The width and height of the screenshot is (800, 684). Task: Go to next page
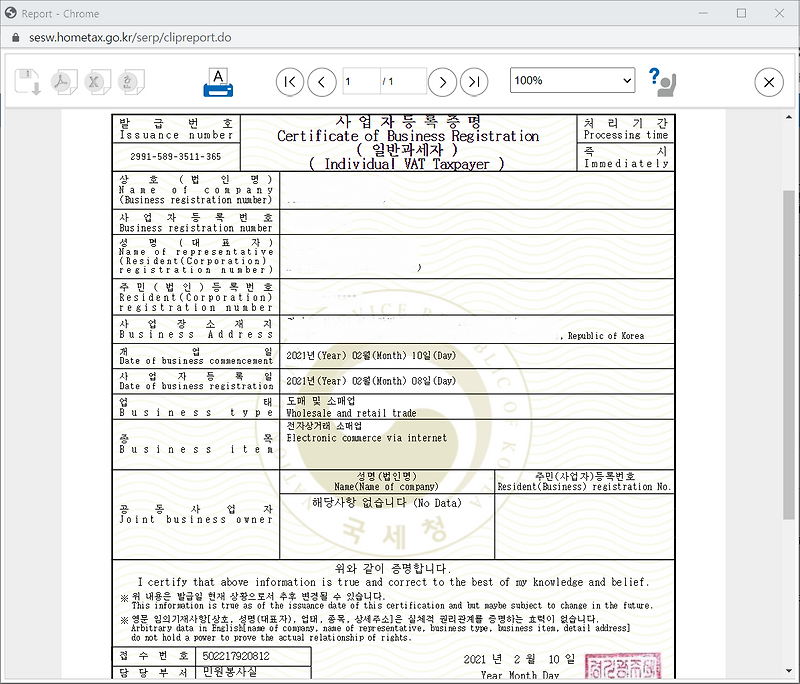(442, 82)
